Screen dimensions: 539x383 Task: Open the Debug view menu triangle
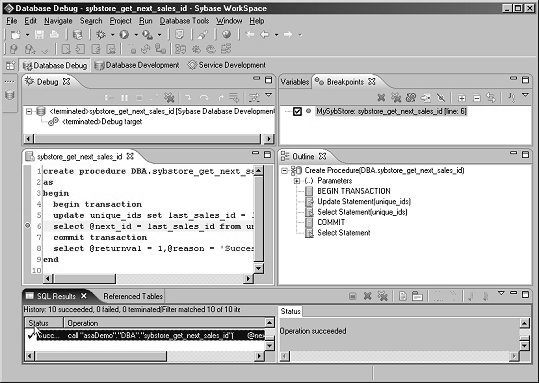(x=268, y=95)
